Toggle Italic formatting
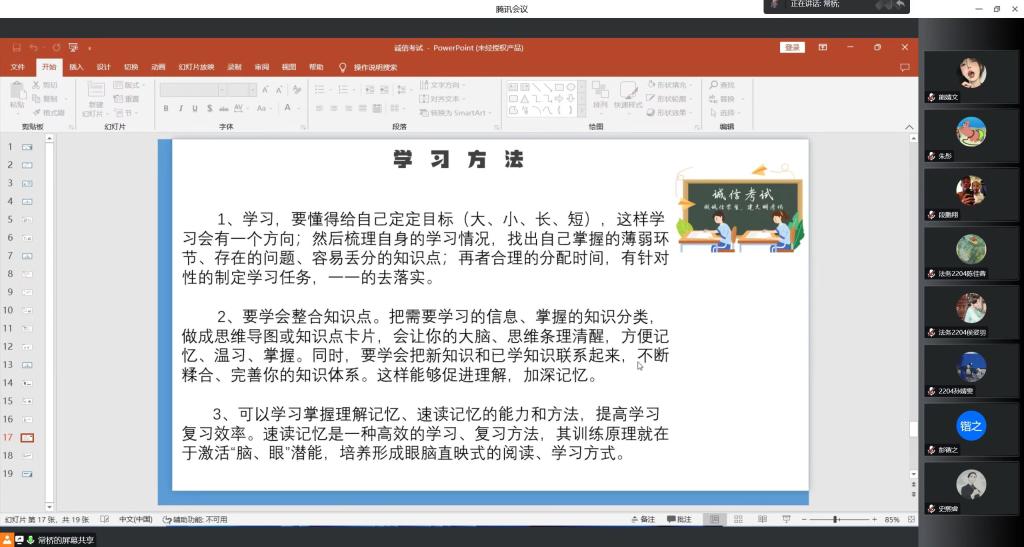This screenshot has width=1024, height=547. tap(180, 108)
